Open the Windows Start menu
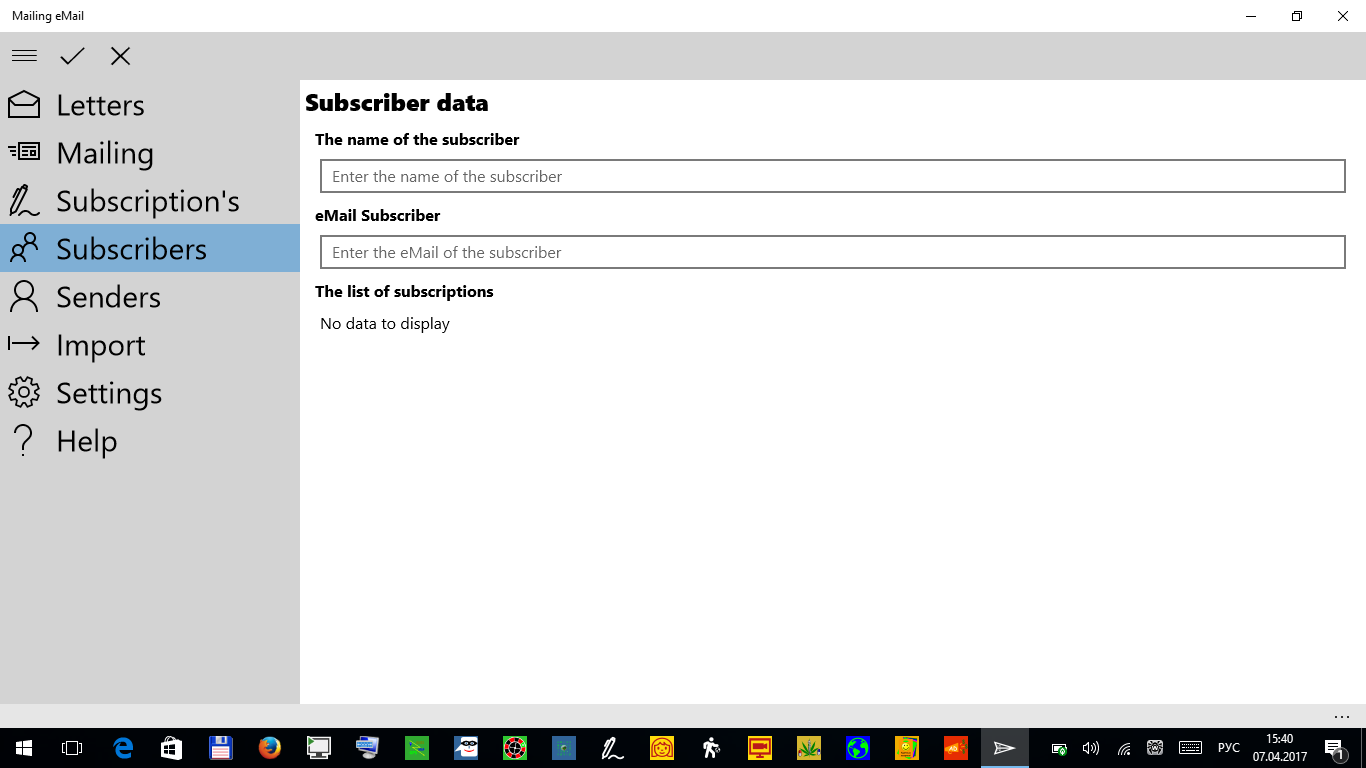This screenshot has height=768, width=1366. (24, 748)
